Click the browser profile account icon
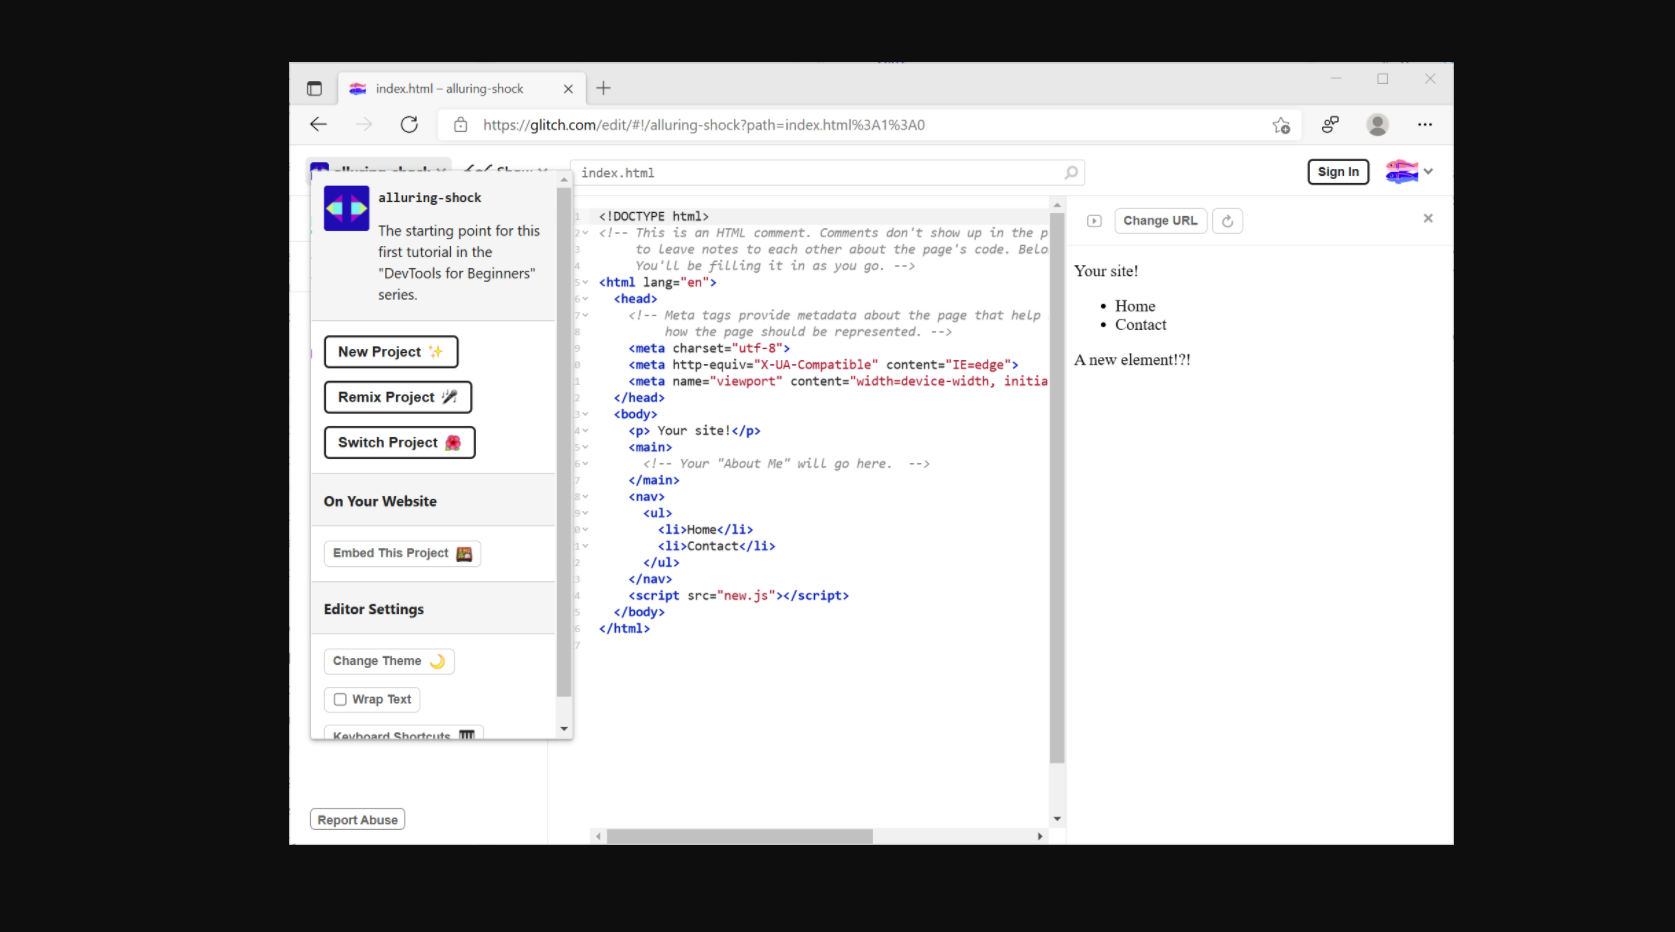The image size is (1675, 932). point(1378,124)
